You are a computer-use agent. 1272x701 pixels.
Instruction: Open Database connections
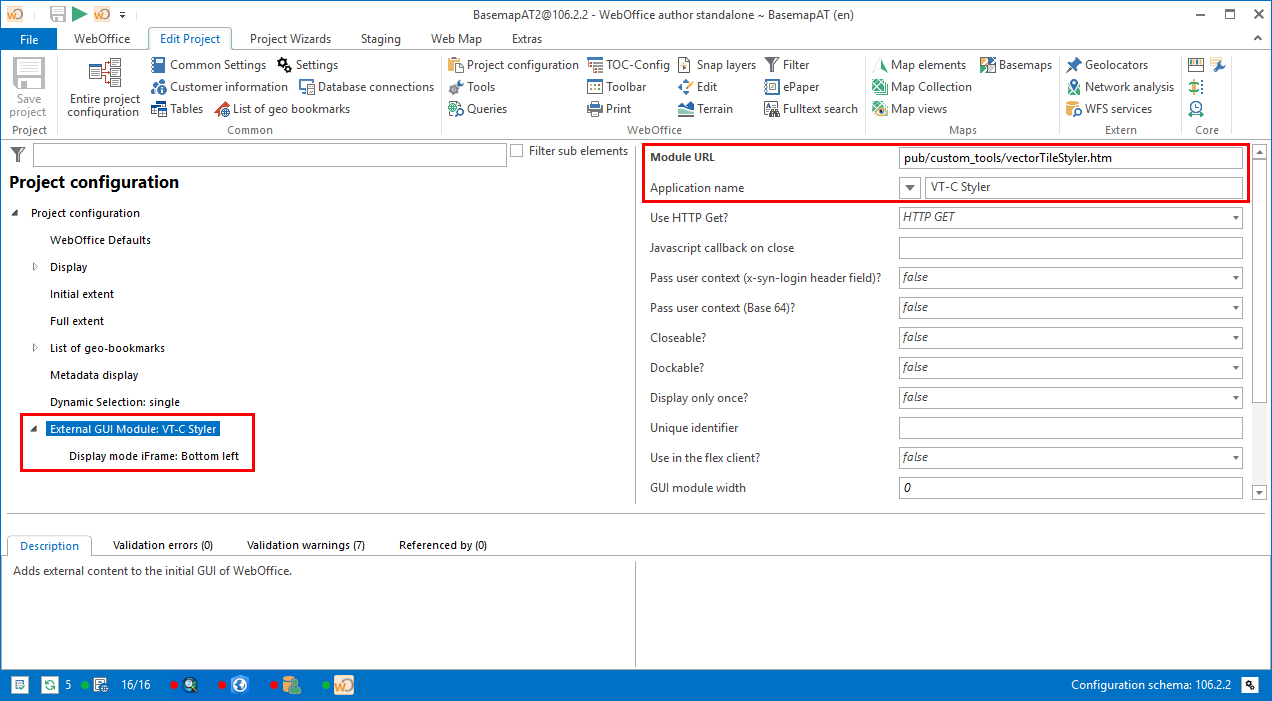366,87
